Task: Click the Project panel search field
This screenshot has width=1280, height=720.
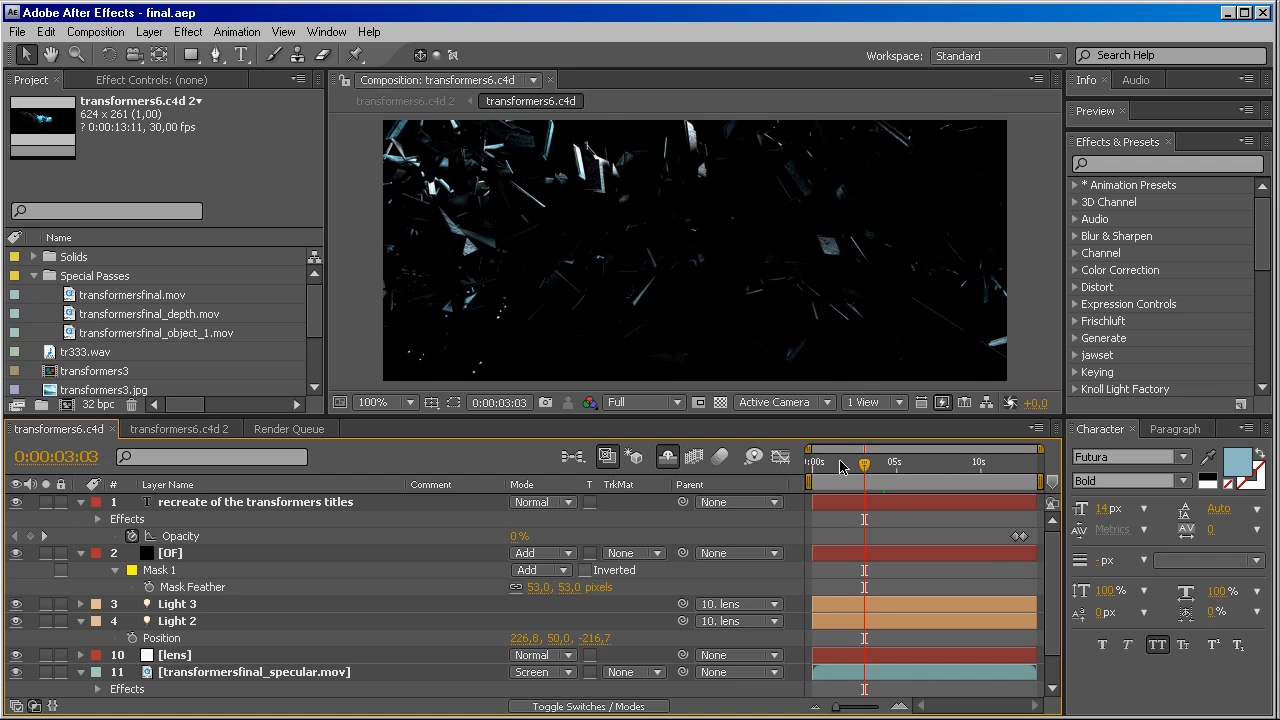Action: [x=107, y=211]
